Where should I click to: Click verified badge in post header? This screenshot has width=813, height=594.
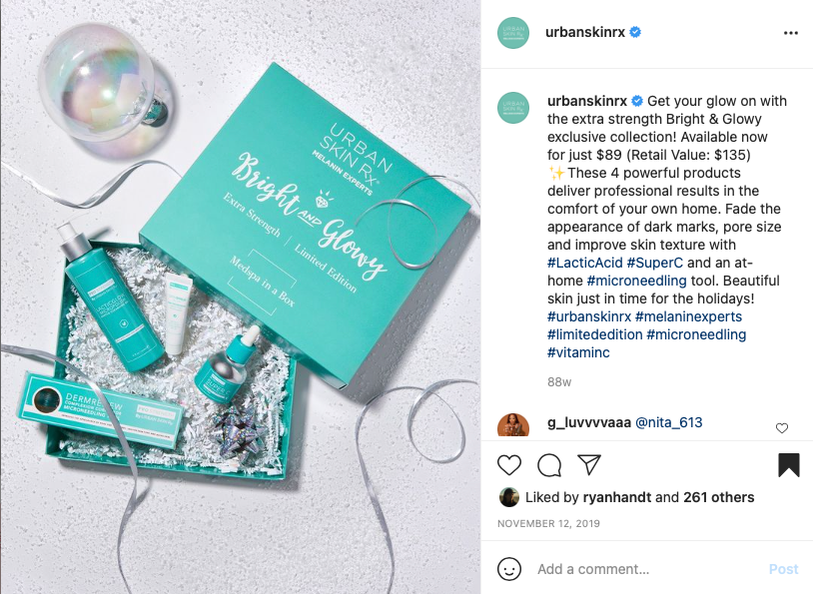[x=635, y=32]
